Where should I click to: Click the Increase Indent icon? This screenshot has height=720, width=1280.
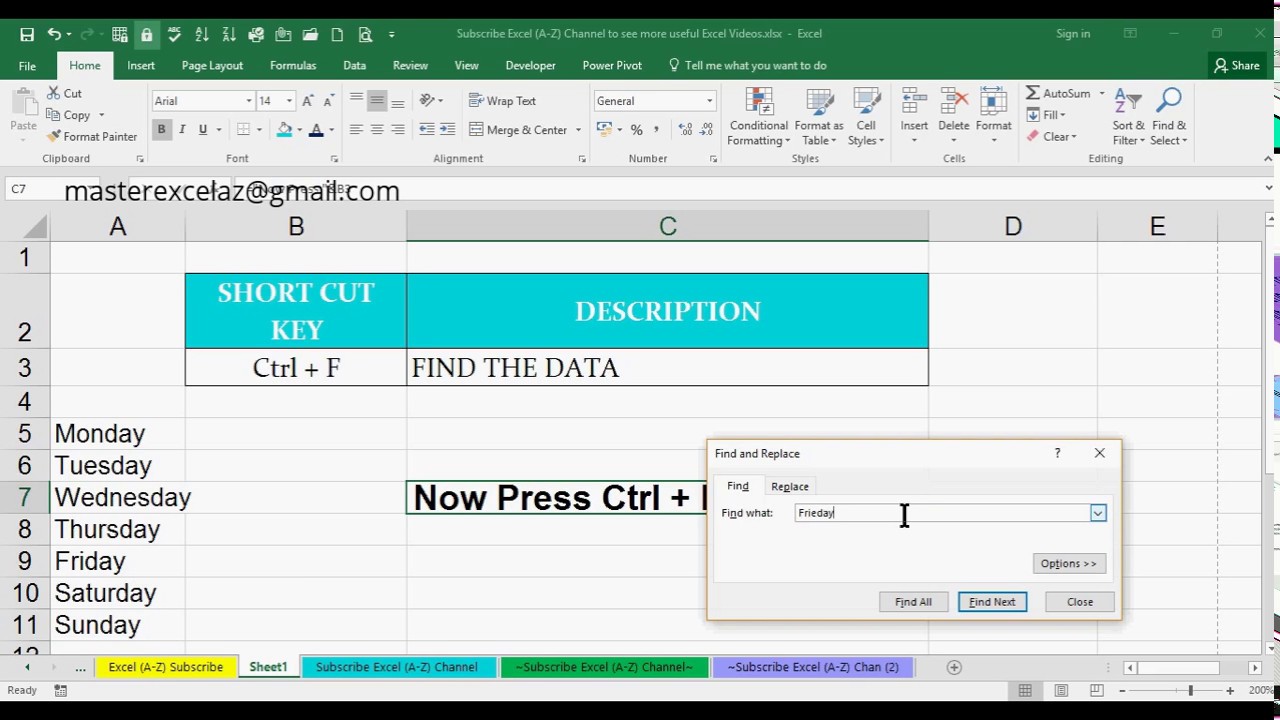click(447, 130)
